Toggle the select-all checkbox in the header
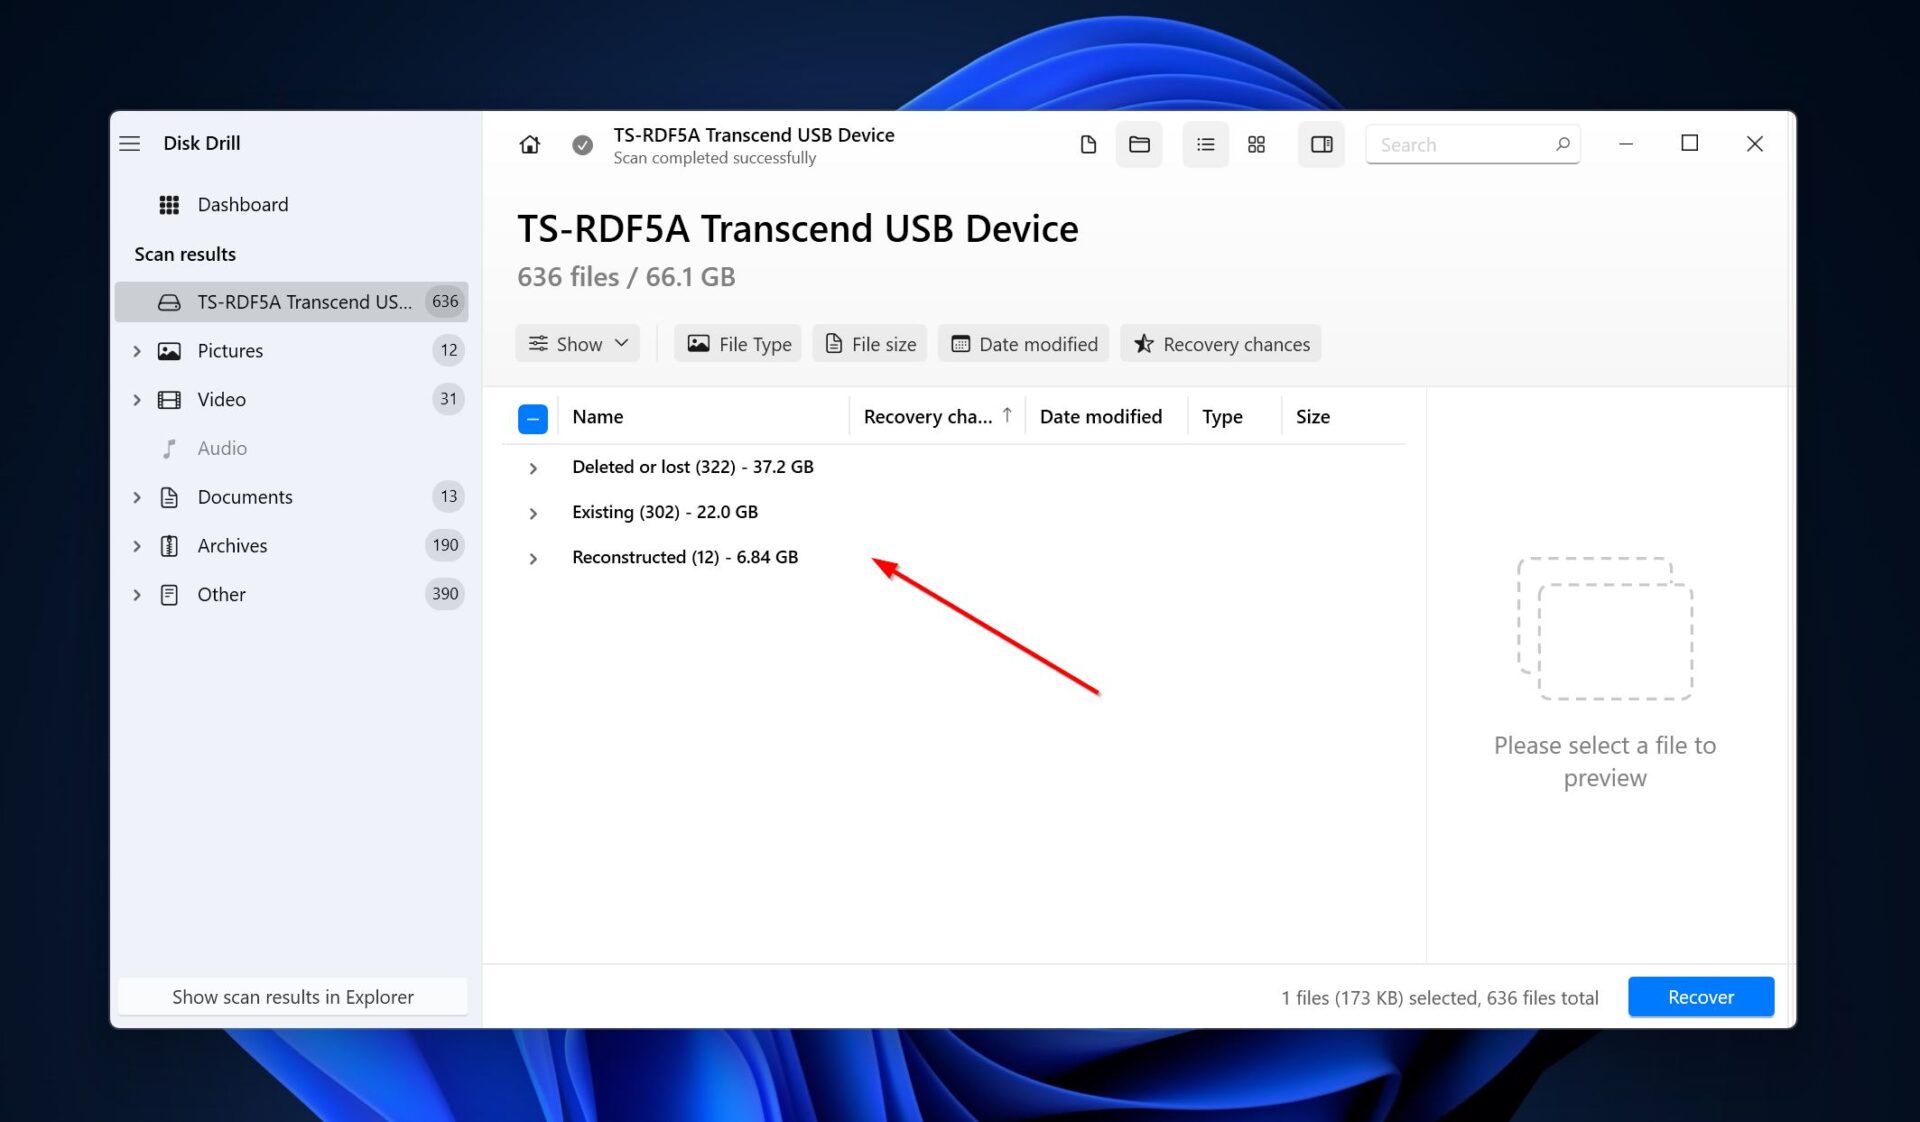The image size is (1920, 1122). [532, 418]
